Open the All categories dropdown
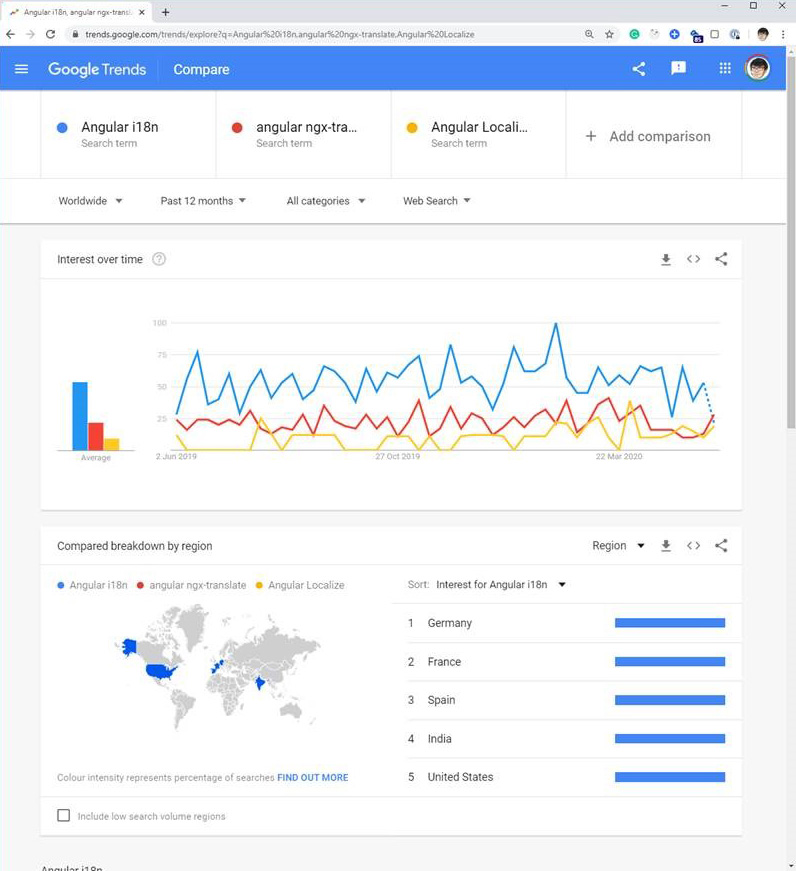The image size is (796, 871). (x=326, y=201)
